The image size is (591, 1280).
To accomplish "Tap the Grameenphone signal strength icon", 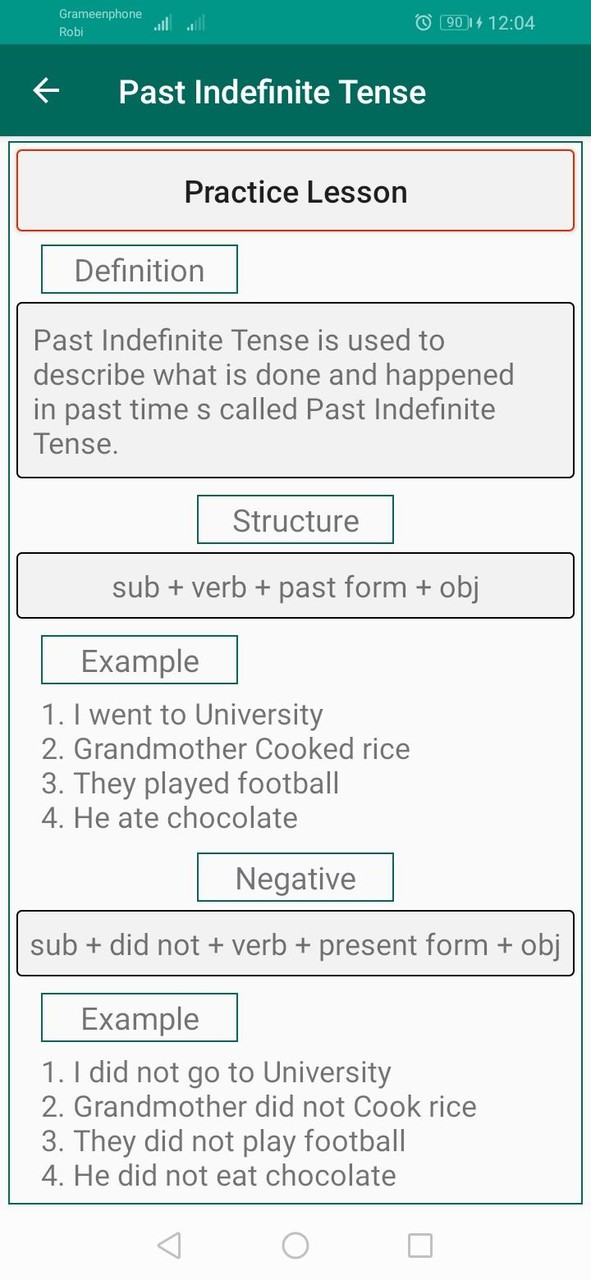I will [161, 22].
